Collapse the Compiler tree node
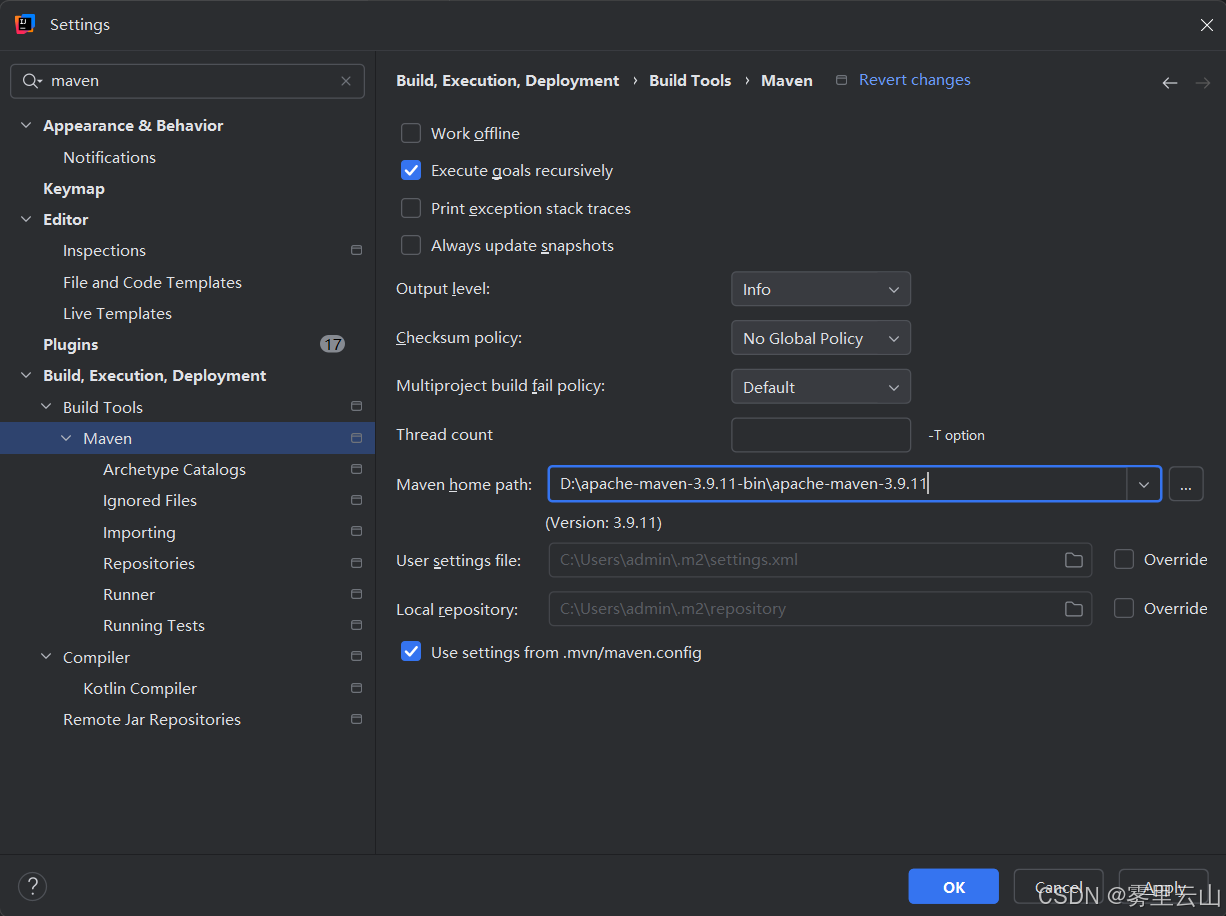The width and height of the screenshot is (1226, 916). point(46,657)
